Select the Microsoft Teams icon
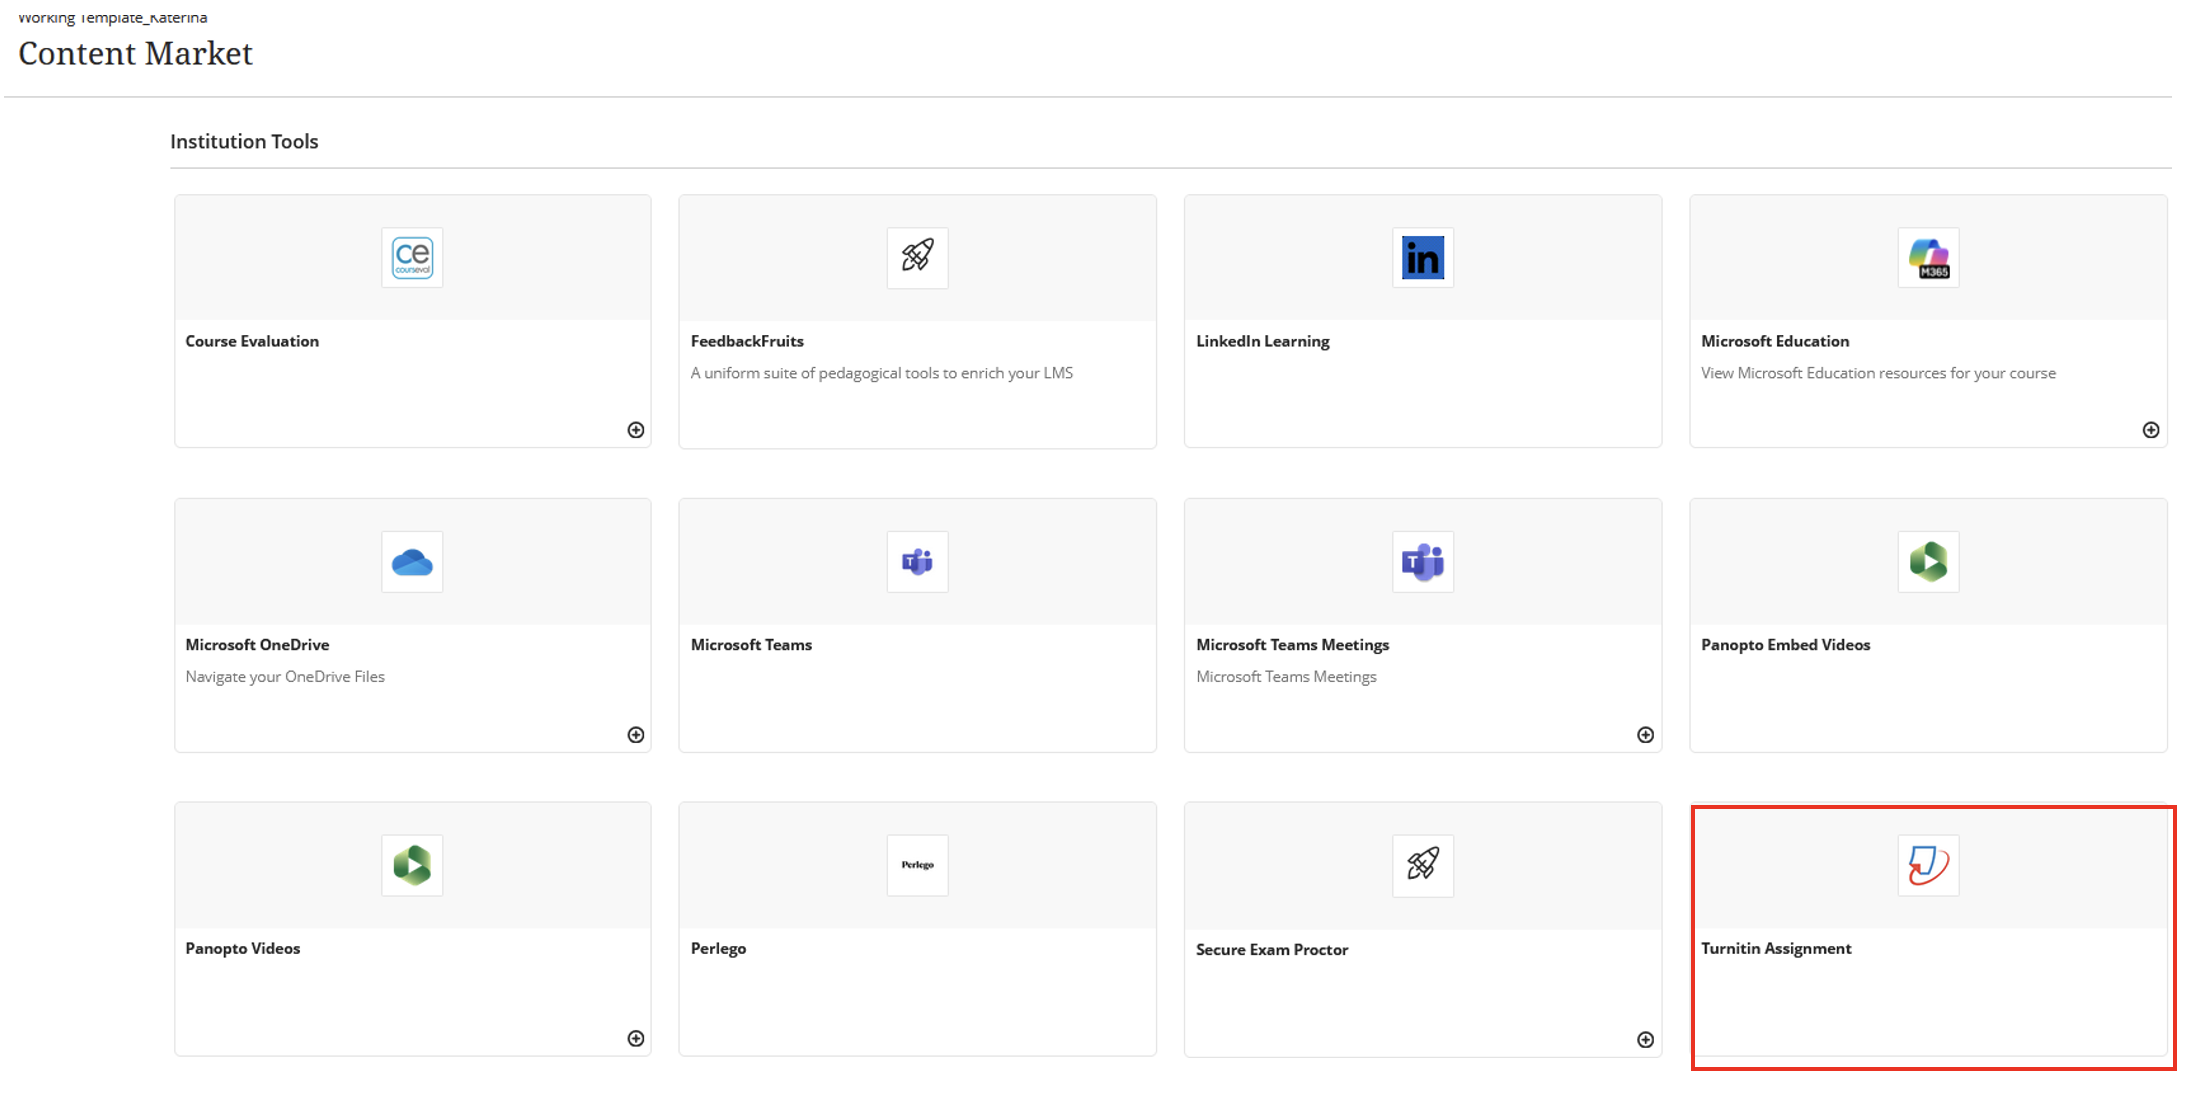The image size is (2206, 1098). coord(917,562)
